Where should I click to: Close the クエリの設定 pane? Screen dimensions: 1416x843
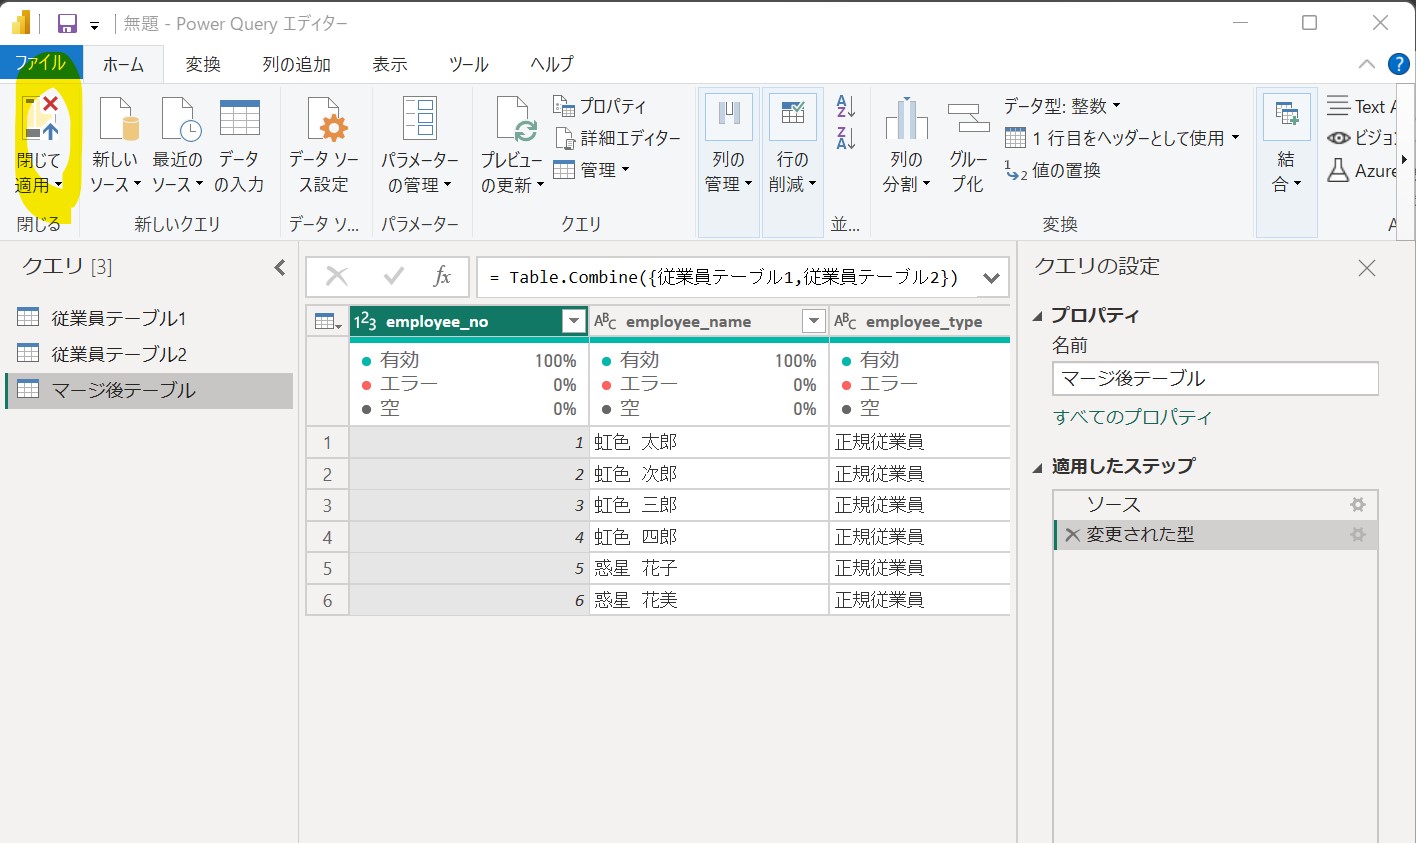1367,268
